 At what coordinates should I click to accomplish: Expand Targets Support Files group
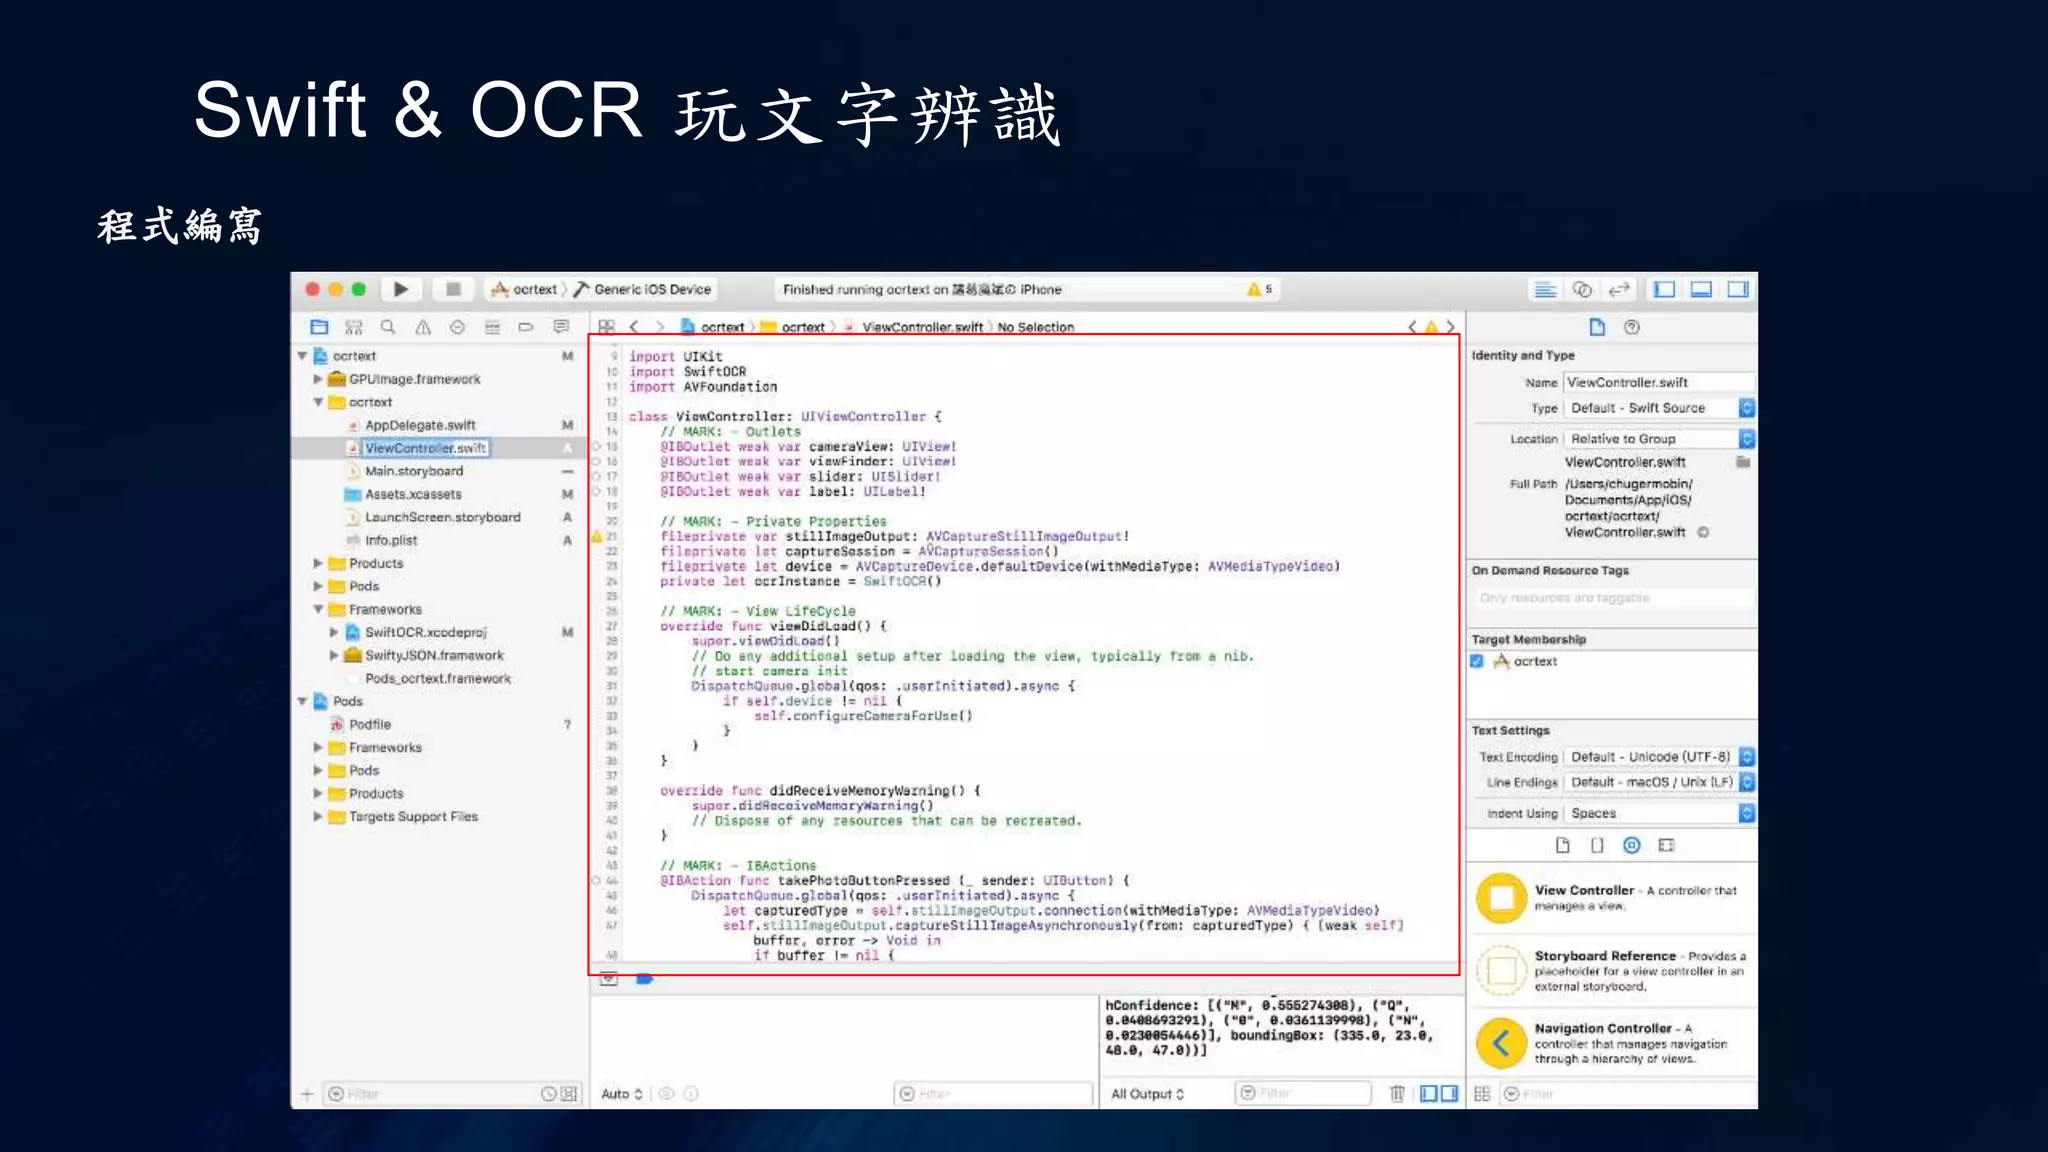tap(318, 816)
